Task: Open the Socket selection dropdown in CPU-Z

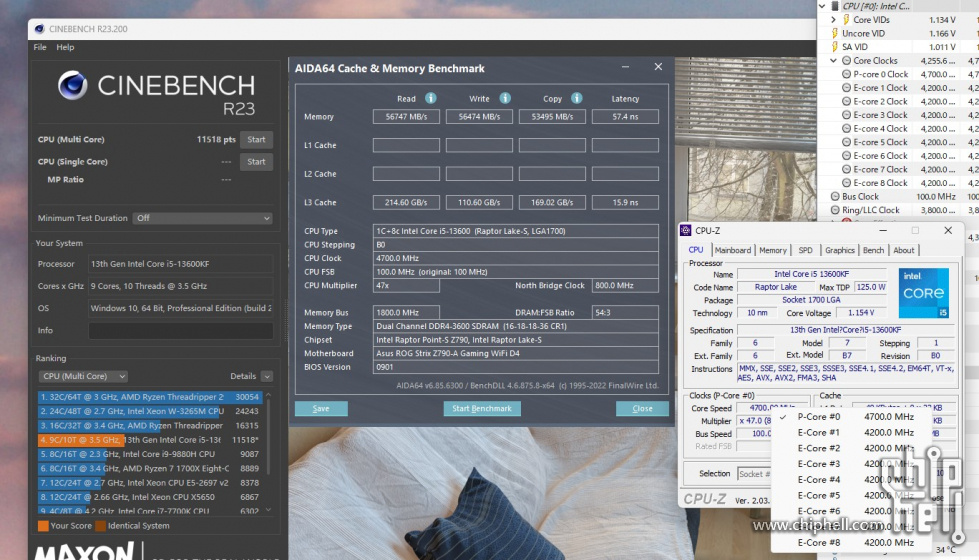Action: tap(754, 474)
